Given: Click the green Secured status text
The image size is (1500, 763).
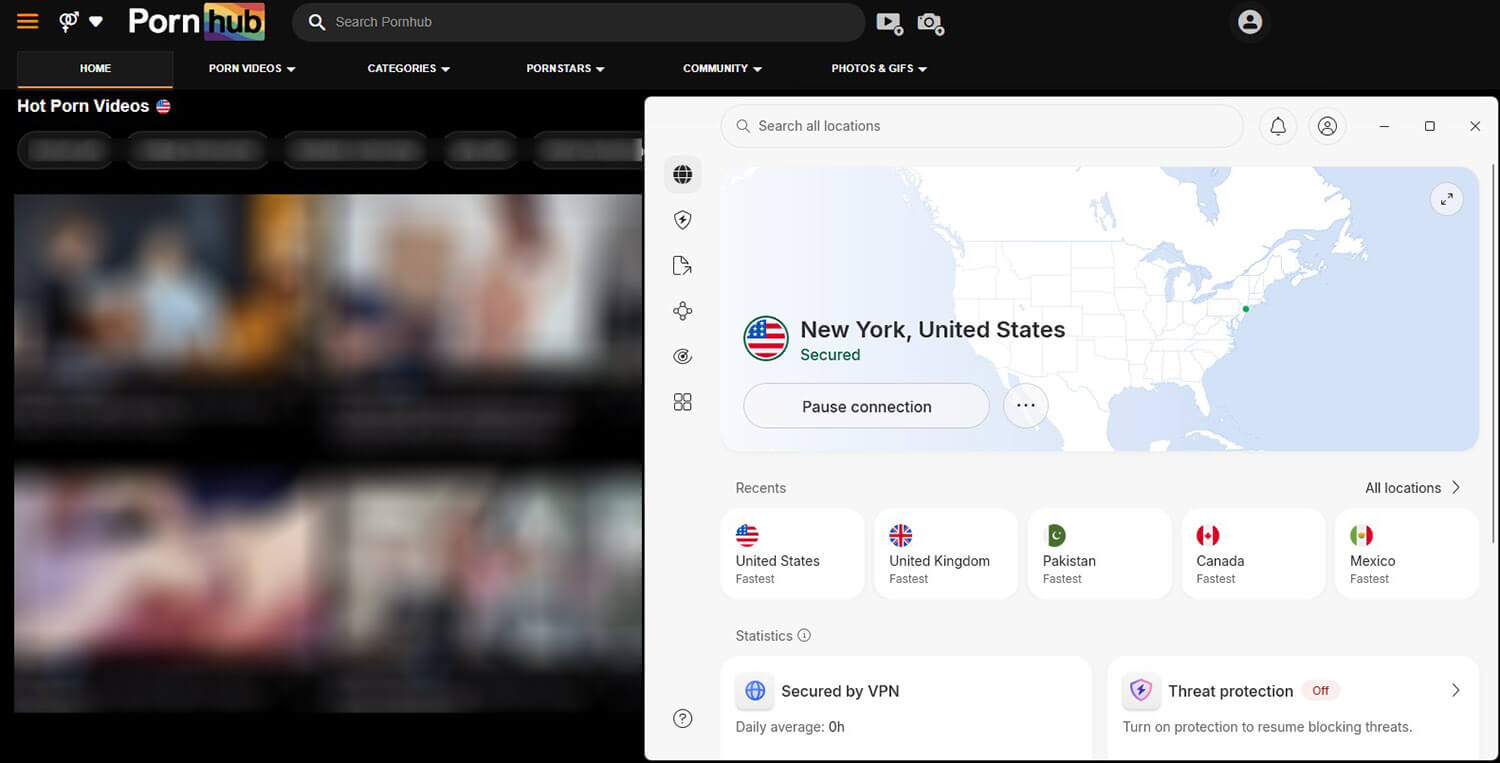Looking at the screenshot, I should (830, 355).
